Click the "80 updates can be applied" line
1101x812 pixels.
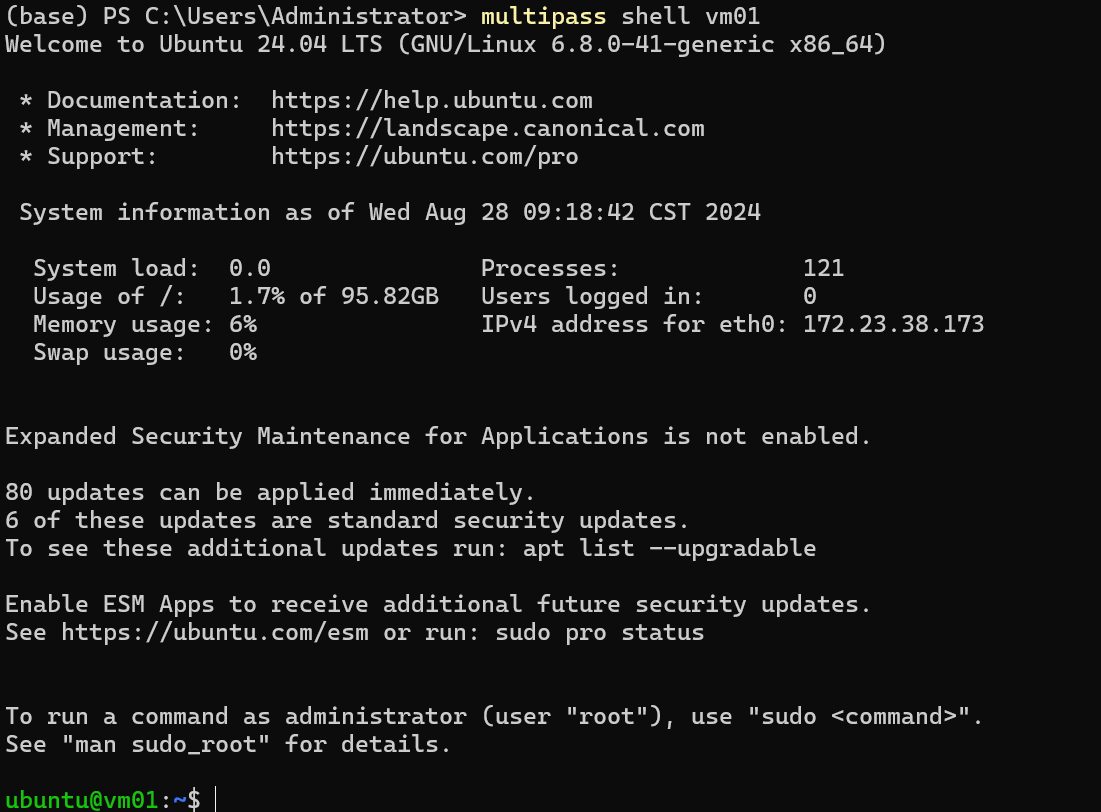point(270,493)
